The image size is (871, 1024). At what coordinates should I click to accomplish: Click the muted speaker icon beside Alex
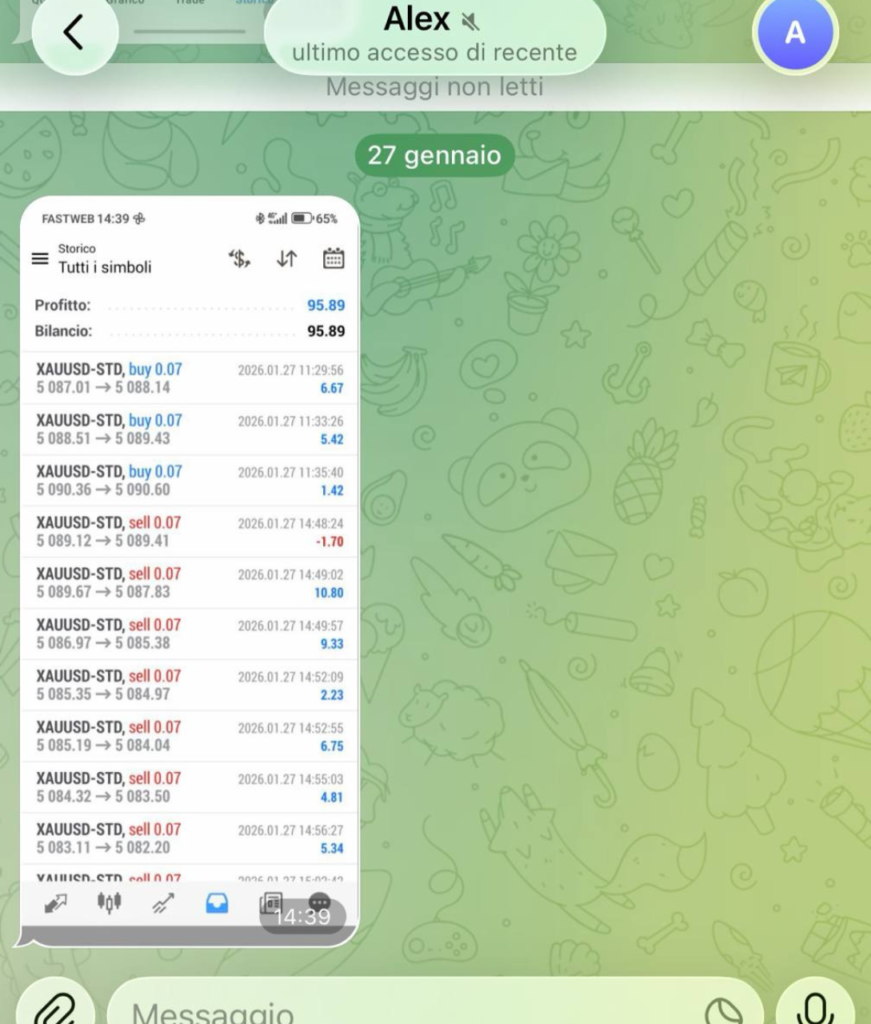tap(470, 20)
